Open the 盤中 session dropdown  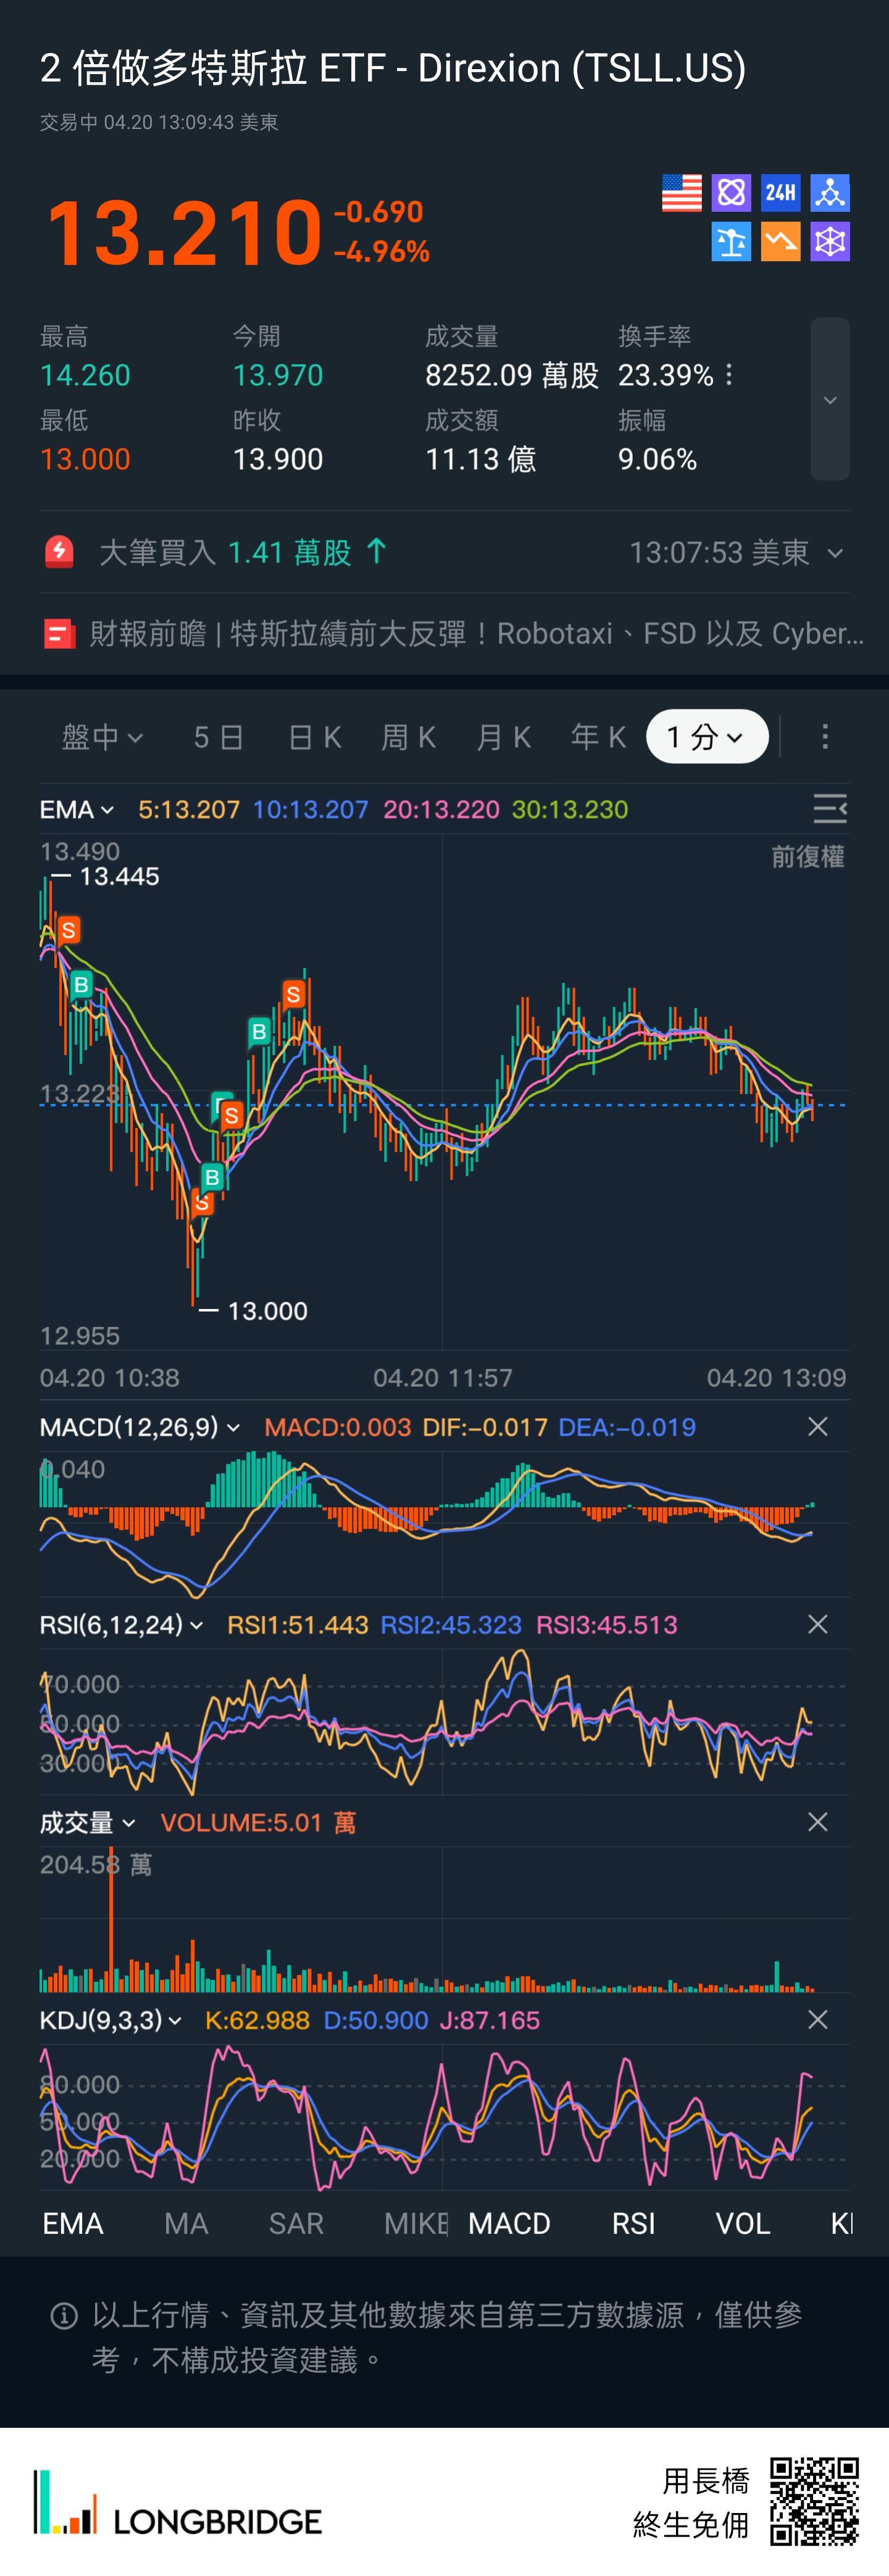pyautogui.click(x=102, y=737)
